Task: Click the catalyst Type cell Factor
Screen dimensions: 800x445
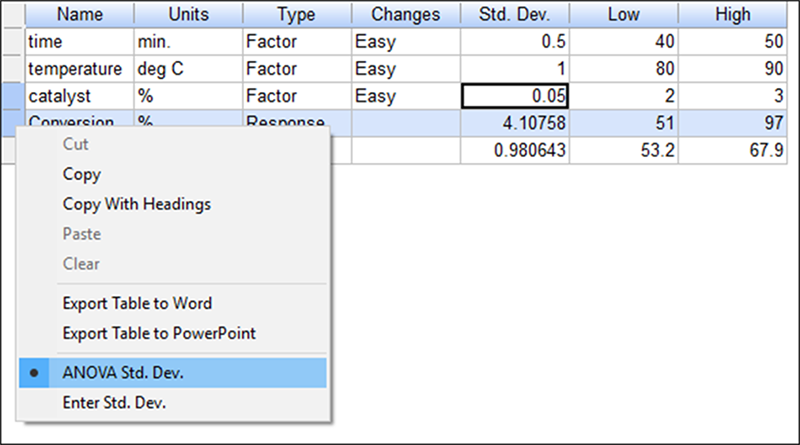Action: click(x=296, y=96)
